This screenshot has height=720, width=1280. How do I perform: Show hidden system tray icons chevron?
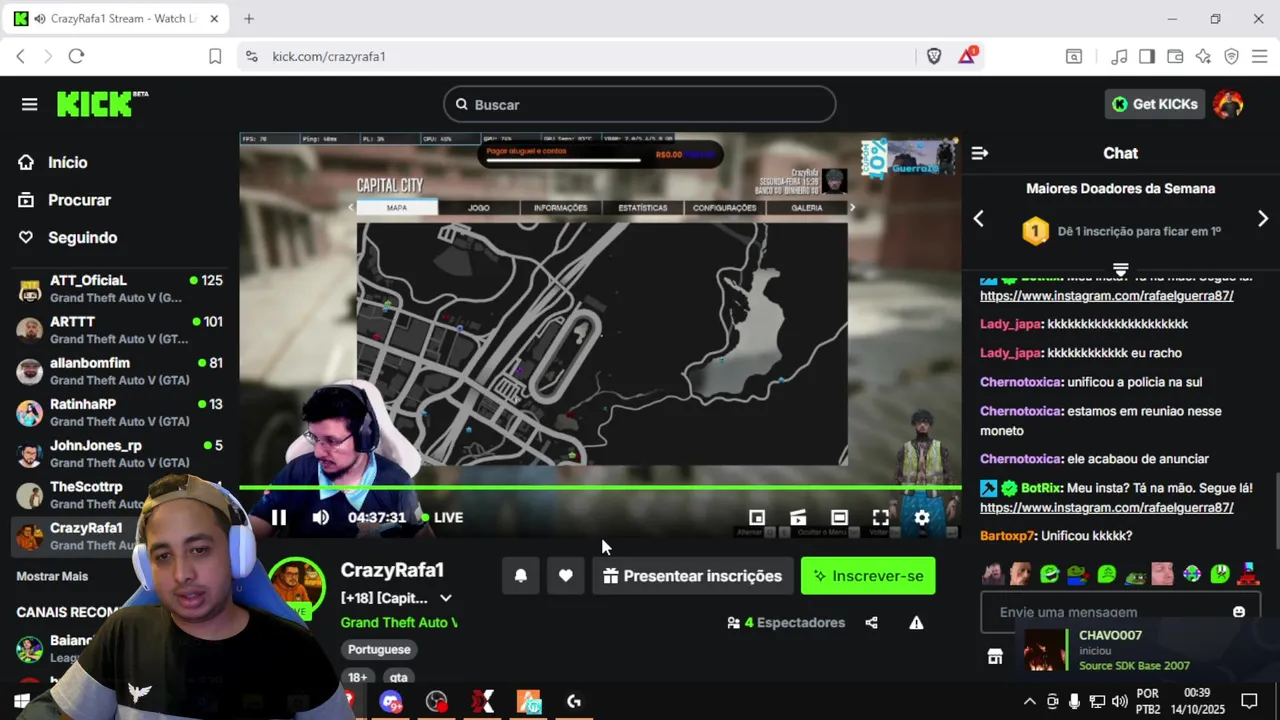[1029, 701]
